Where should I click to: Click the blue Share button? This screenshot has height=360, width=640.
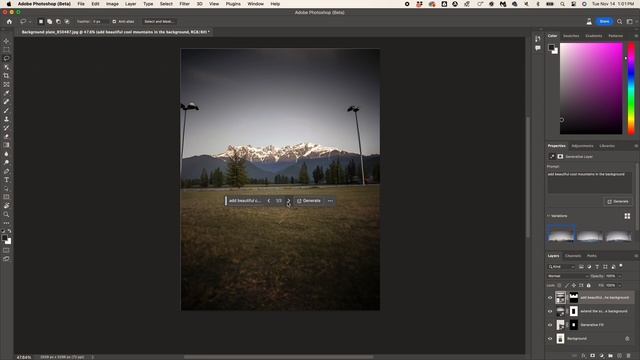point(604,21)
